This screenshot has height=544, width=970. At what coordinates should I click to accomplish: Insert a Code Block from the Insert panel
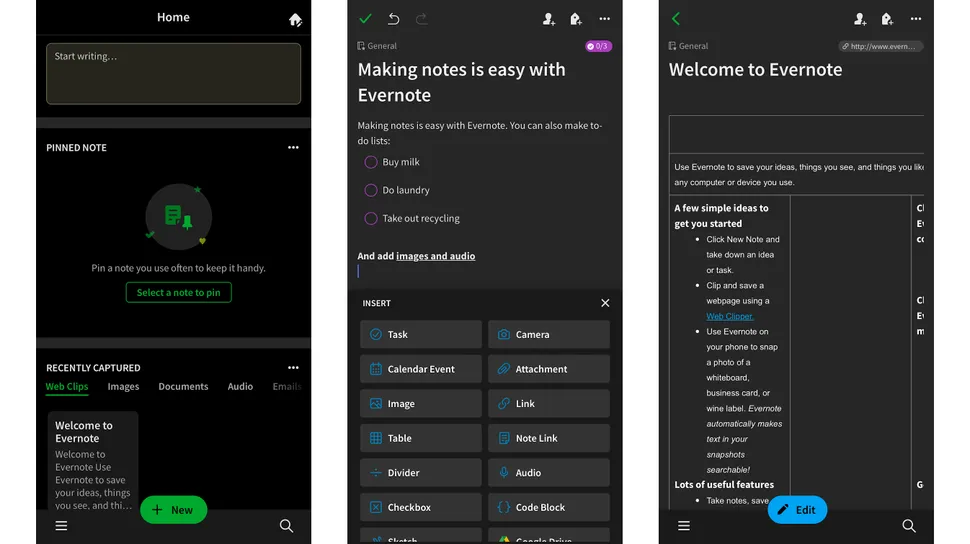point(549,507)
